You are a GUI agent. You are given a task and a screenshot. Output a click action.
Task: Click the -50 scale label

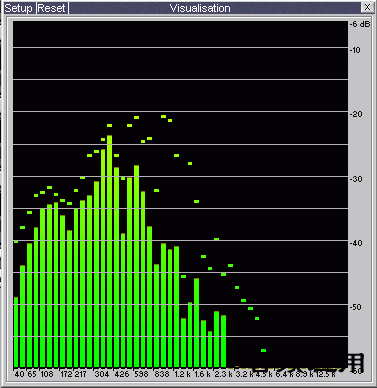tap(356, 307)
